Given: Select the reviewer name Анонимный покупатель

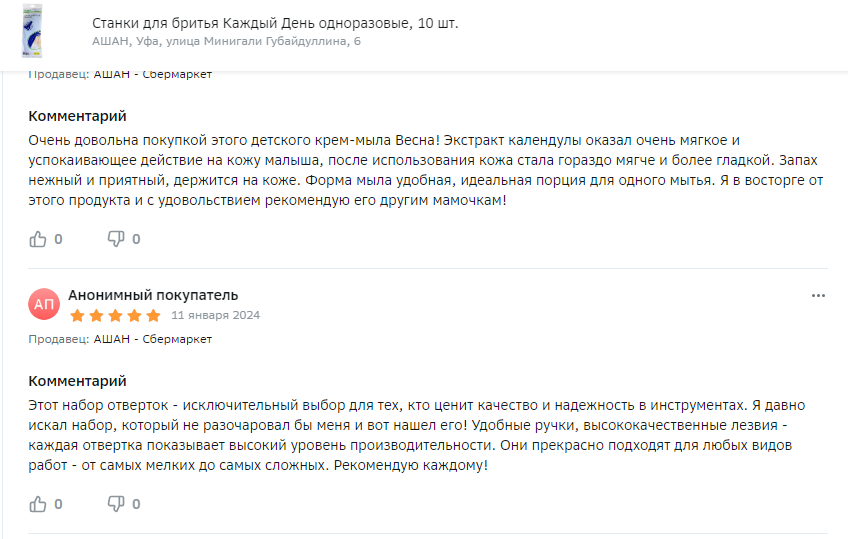Looking at the screenshot, I should [153, 295].
